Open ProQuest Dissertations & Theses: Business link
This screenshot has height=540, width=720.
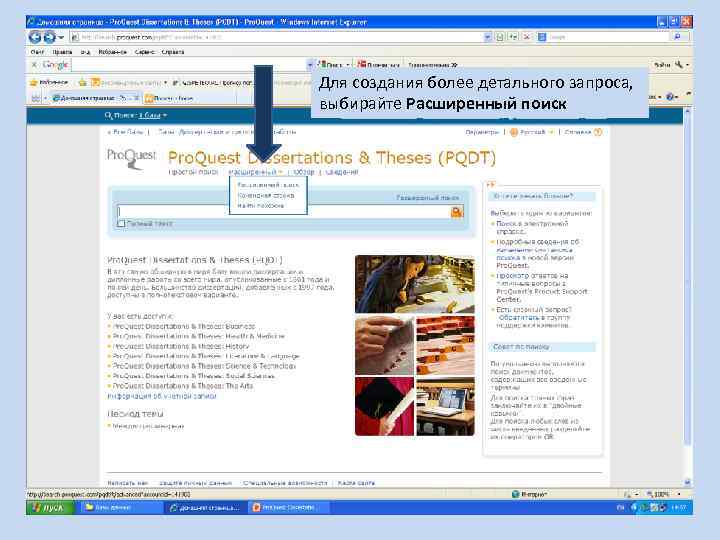point(183,326)
